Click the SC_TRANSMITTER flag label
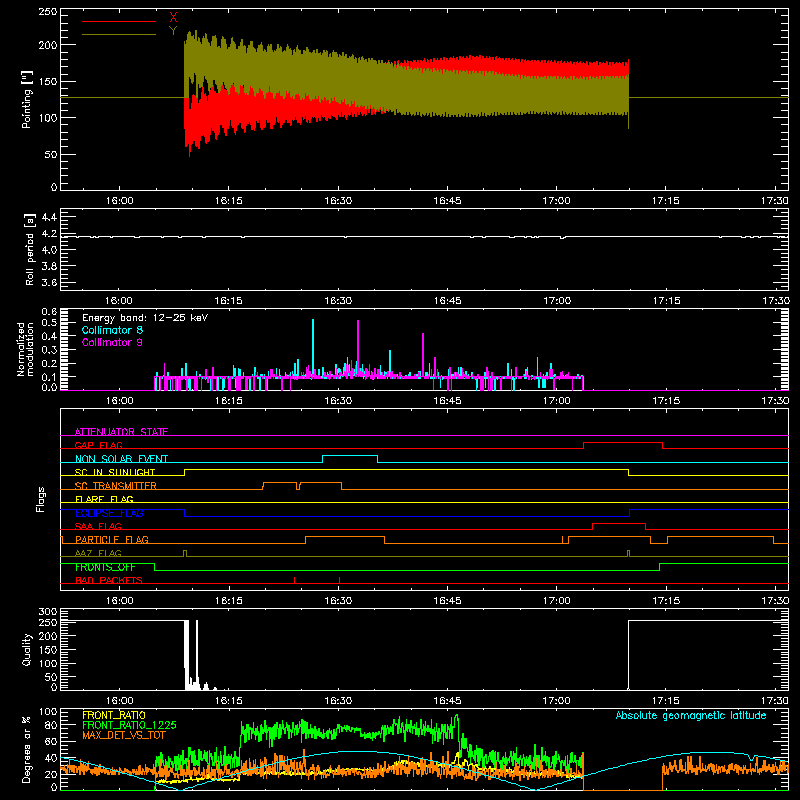800x800 pixels. (116, 486)
